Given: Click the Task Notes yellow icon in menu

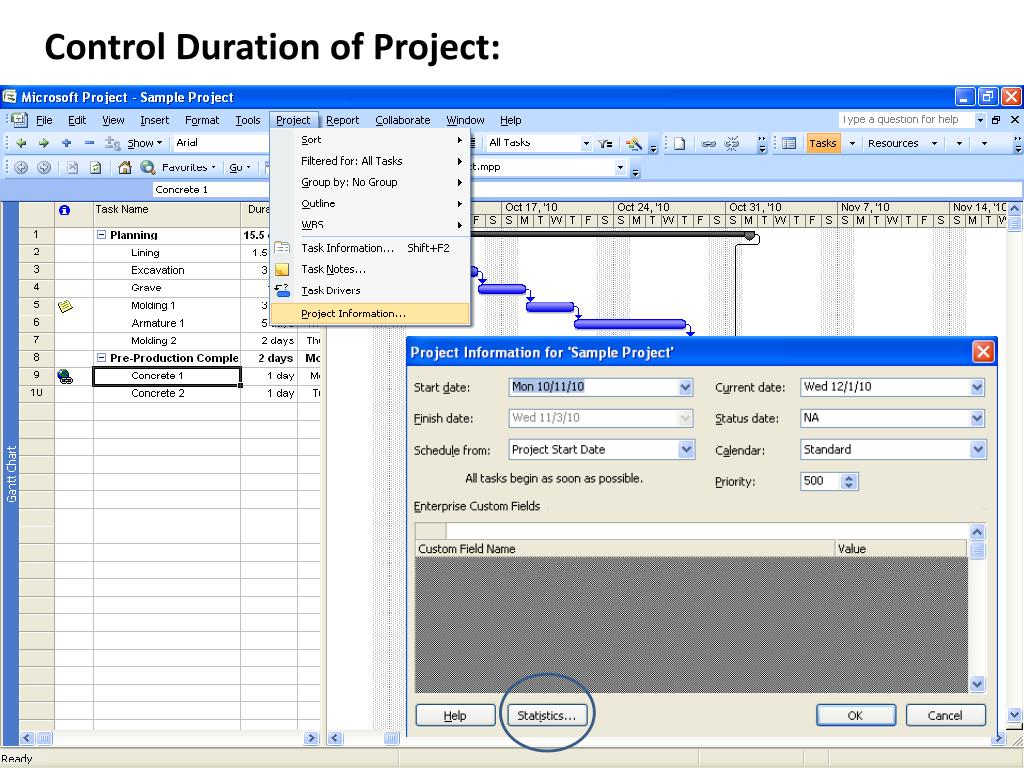Looking at the screenshot, I should click(282, 270).
